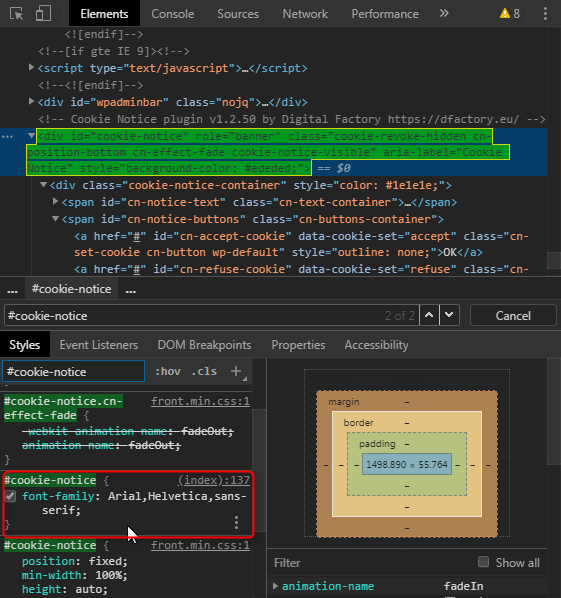Switch to the Elements tab
The height and width of the screenshot is (598, 561).
point(104,14)
